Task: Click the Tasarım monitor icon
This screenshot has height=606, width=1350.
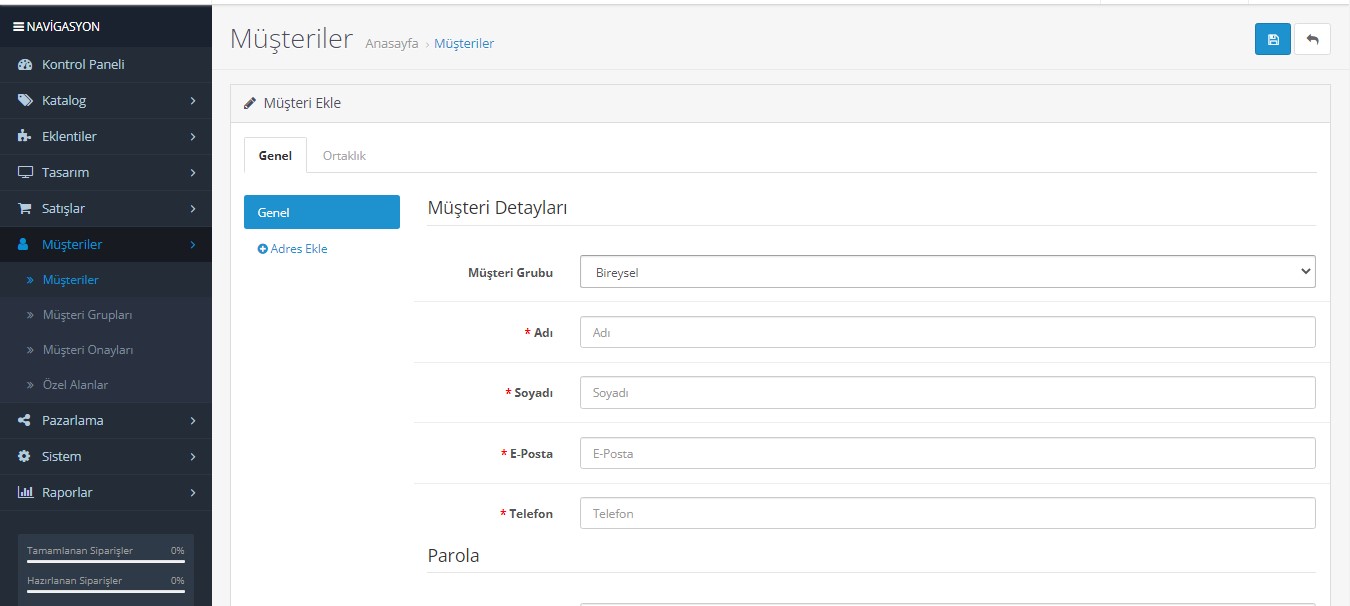Action: pyautogui.click(x=26, y=173)
